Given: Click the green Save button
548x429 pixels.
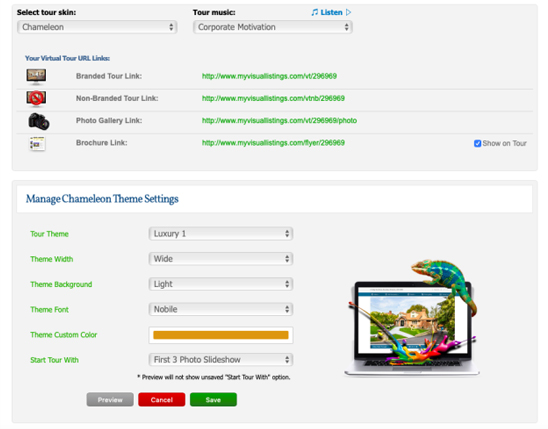Looking at the screenshot, I should [x=213, y=400].
